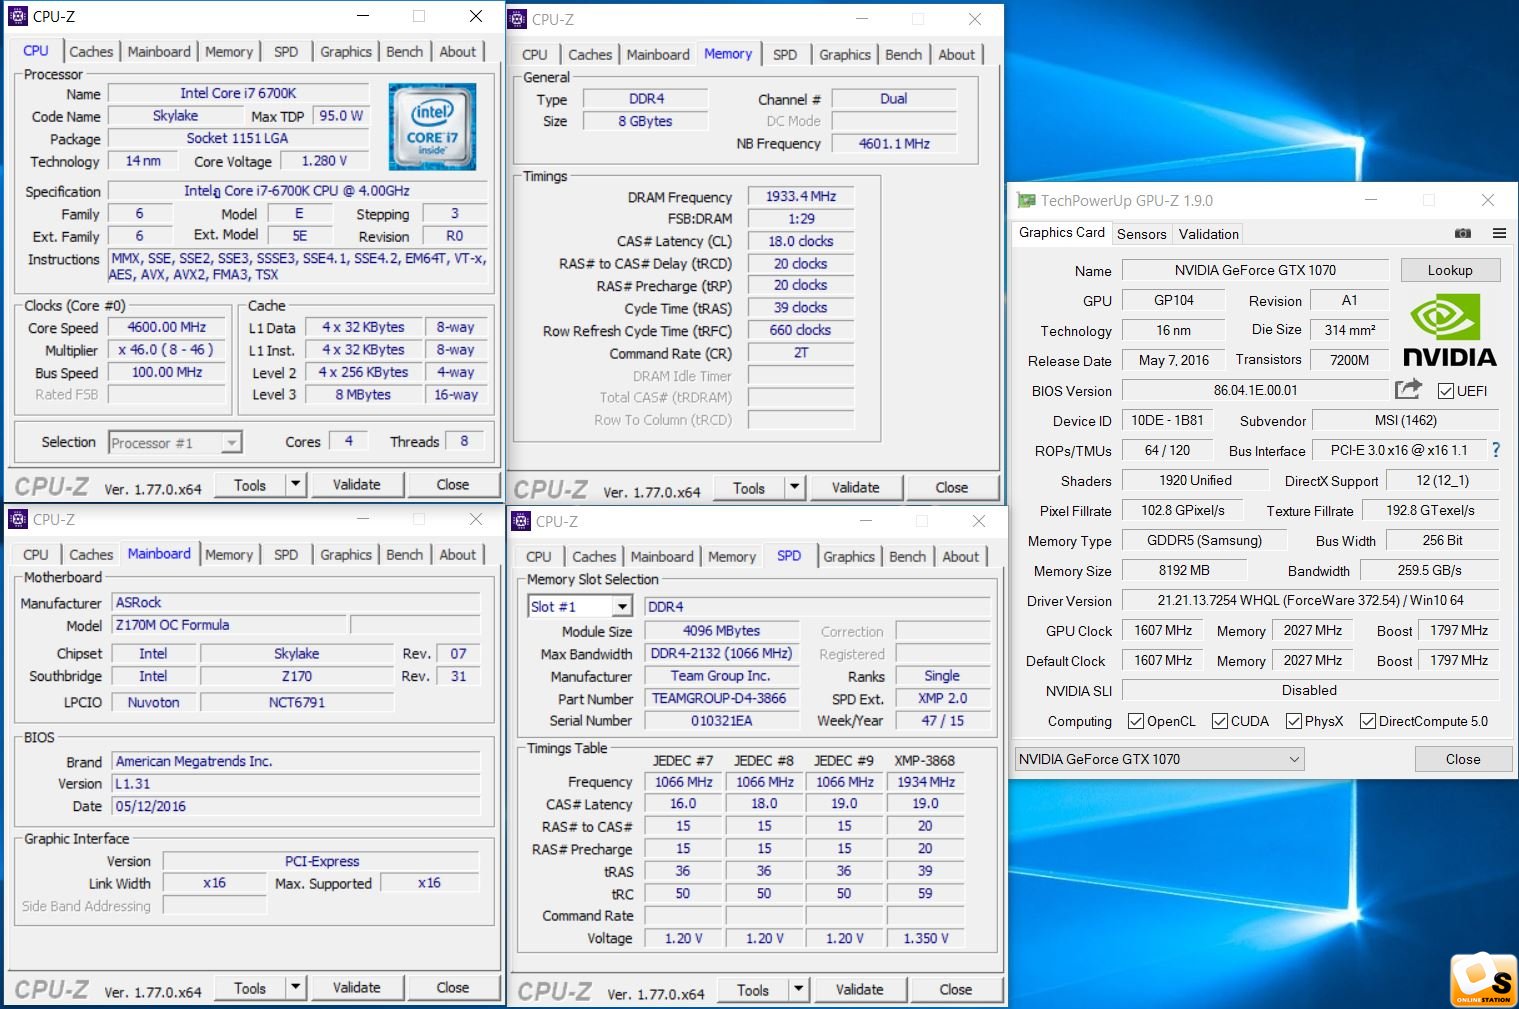Click the GPU-Z Memory Type GDDR5 (Samsung)
Screen dimensions: 1519x1009
click(1204, 540)
